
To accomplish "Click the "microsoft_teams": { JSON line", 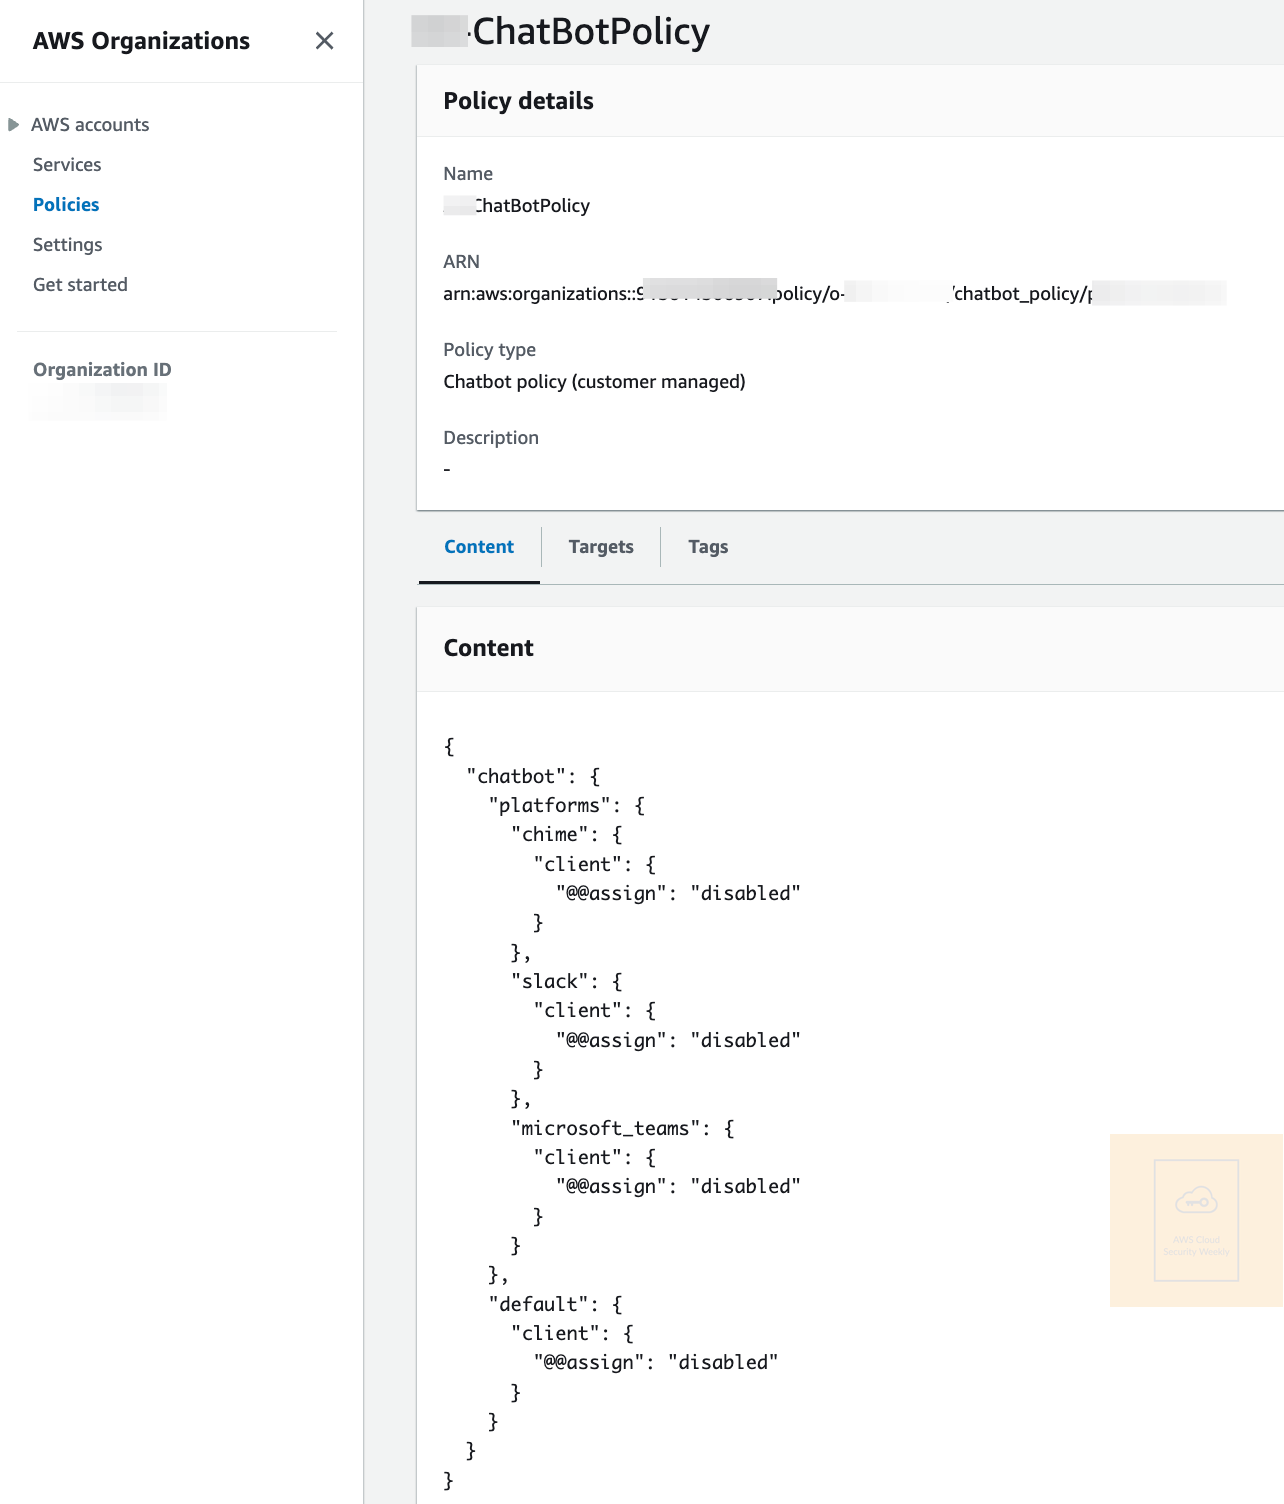I will click(x=623, y=1128).
